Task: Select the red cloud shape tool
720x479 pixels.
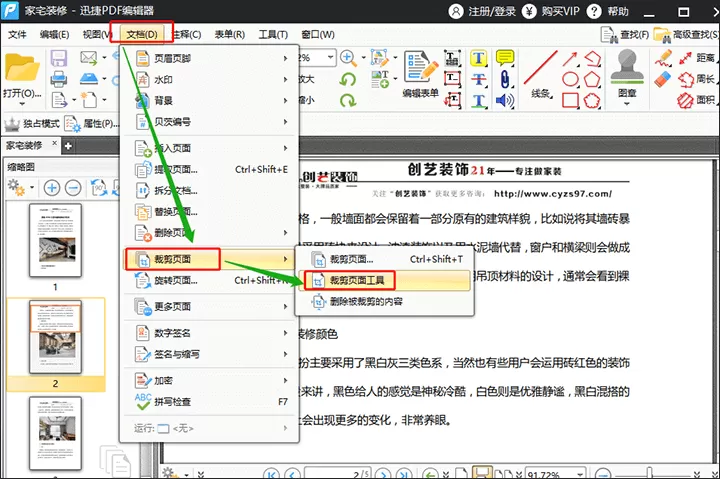Action: [592, 100]
